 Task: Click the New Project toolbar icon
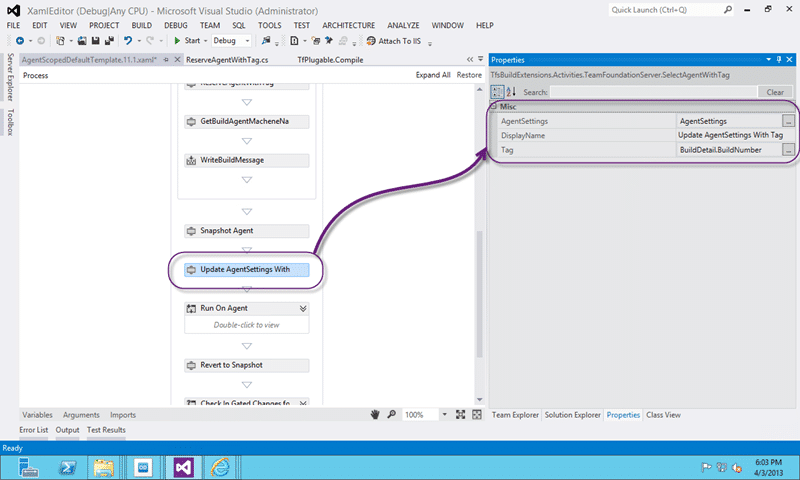[60, 41]
